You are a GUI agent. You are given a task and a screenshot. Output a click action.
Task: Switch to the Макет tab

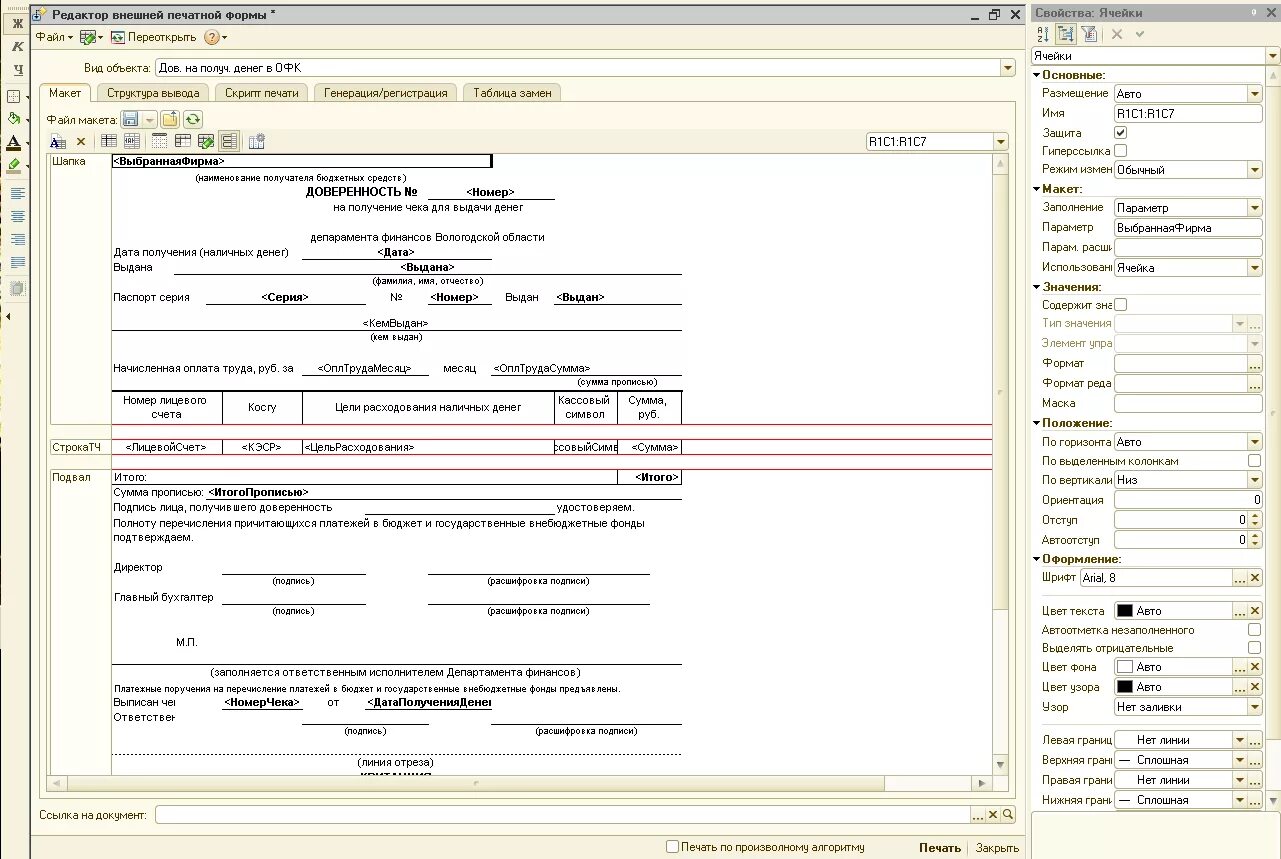65,92
